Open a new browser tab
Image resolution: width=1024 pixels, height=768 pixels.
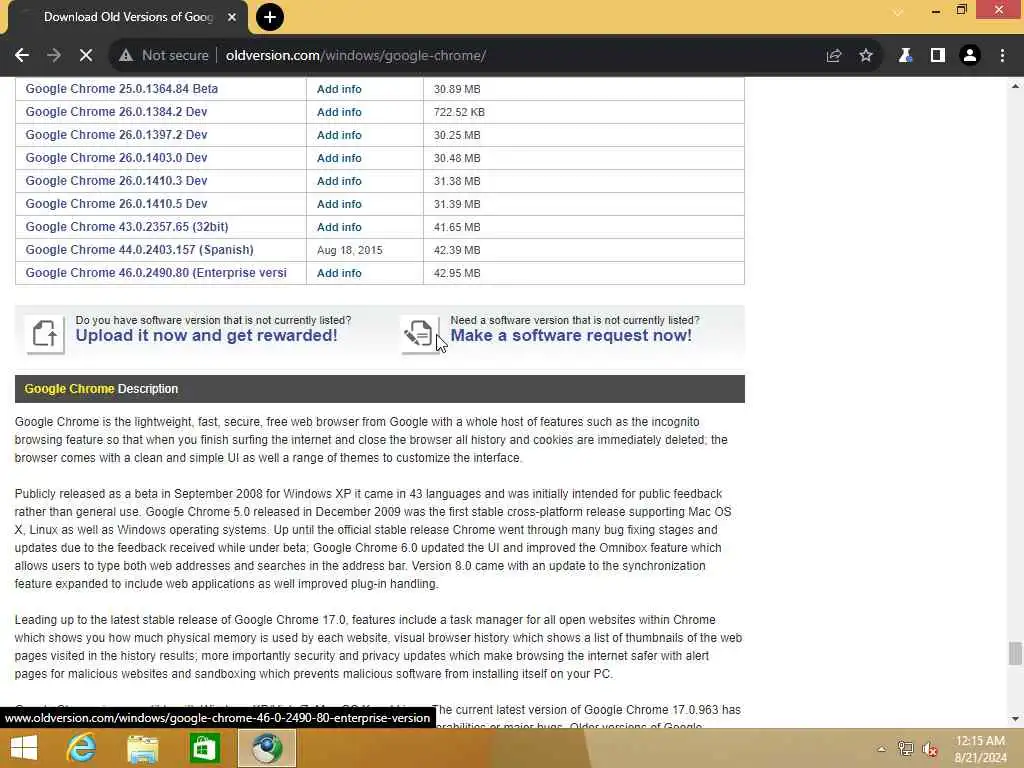point(270,17)
